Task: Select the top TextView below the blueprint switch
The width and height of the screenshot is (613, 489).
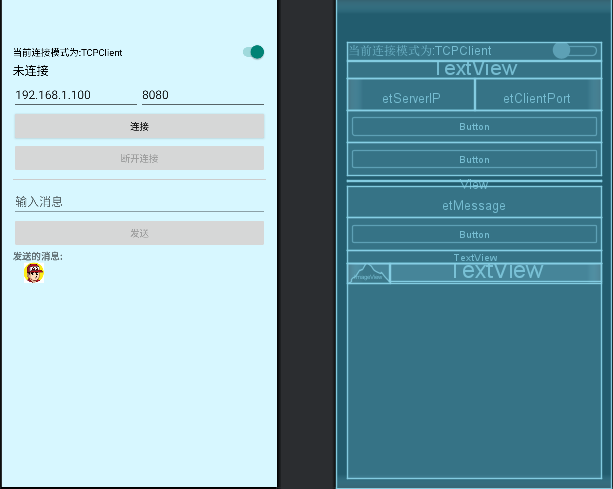Action: pos(474,70)
